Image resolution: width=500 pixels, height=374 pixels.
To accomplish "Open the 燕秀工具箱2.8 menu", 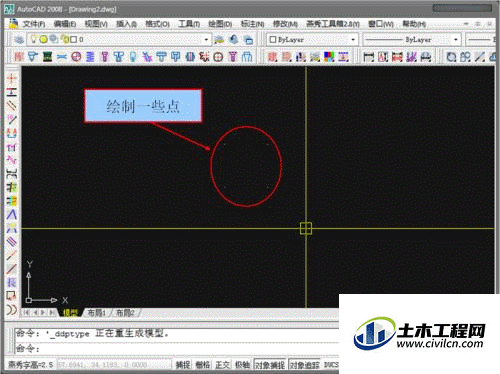I will coord(333,24).
